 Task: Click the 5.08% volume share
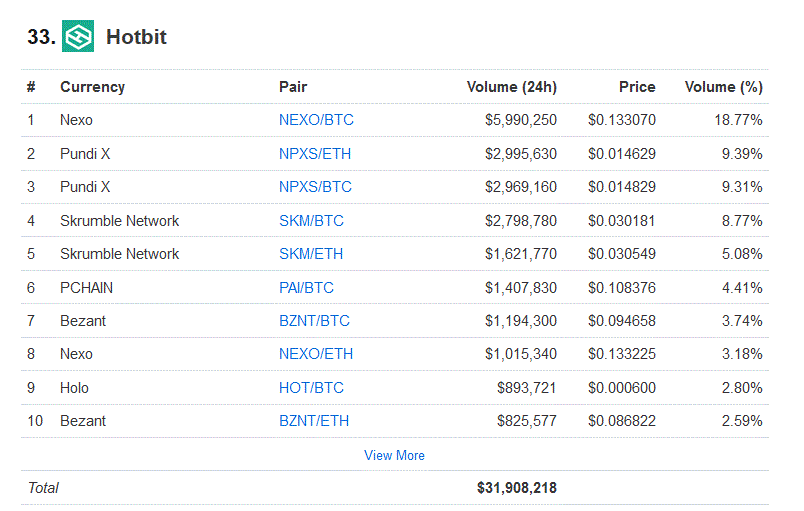click(x=742, y=254)
